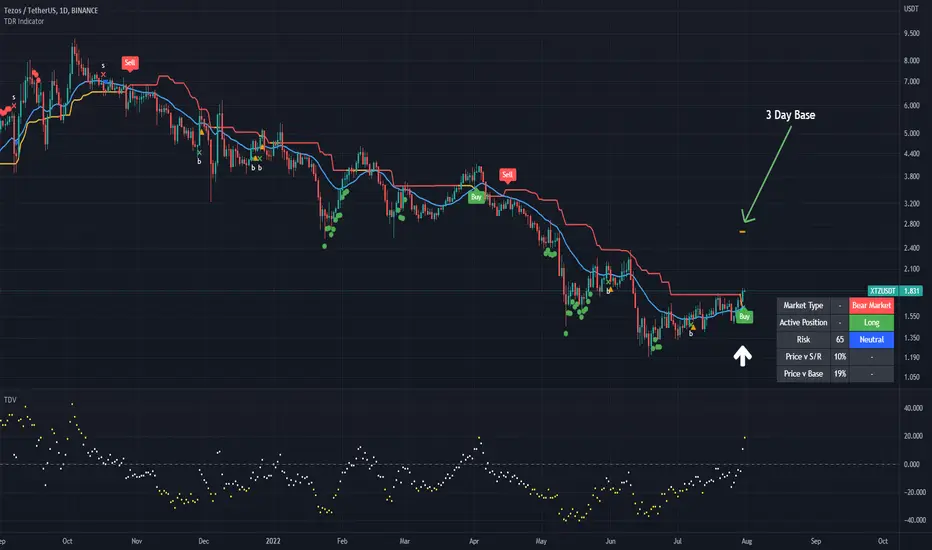
Task: Select the XTZUSDT price tag on the axis
Action: pos(883,291)
